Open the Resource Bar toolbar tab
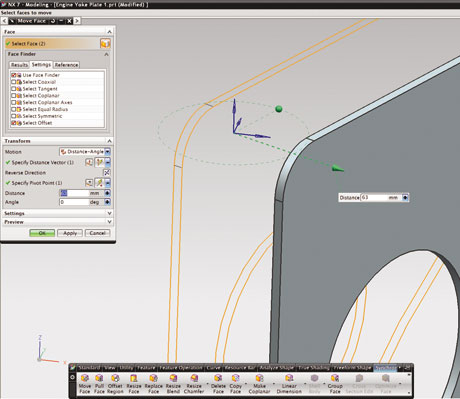Screen dimensions: 460x399 click(x=240, y=368)
